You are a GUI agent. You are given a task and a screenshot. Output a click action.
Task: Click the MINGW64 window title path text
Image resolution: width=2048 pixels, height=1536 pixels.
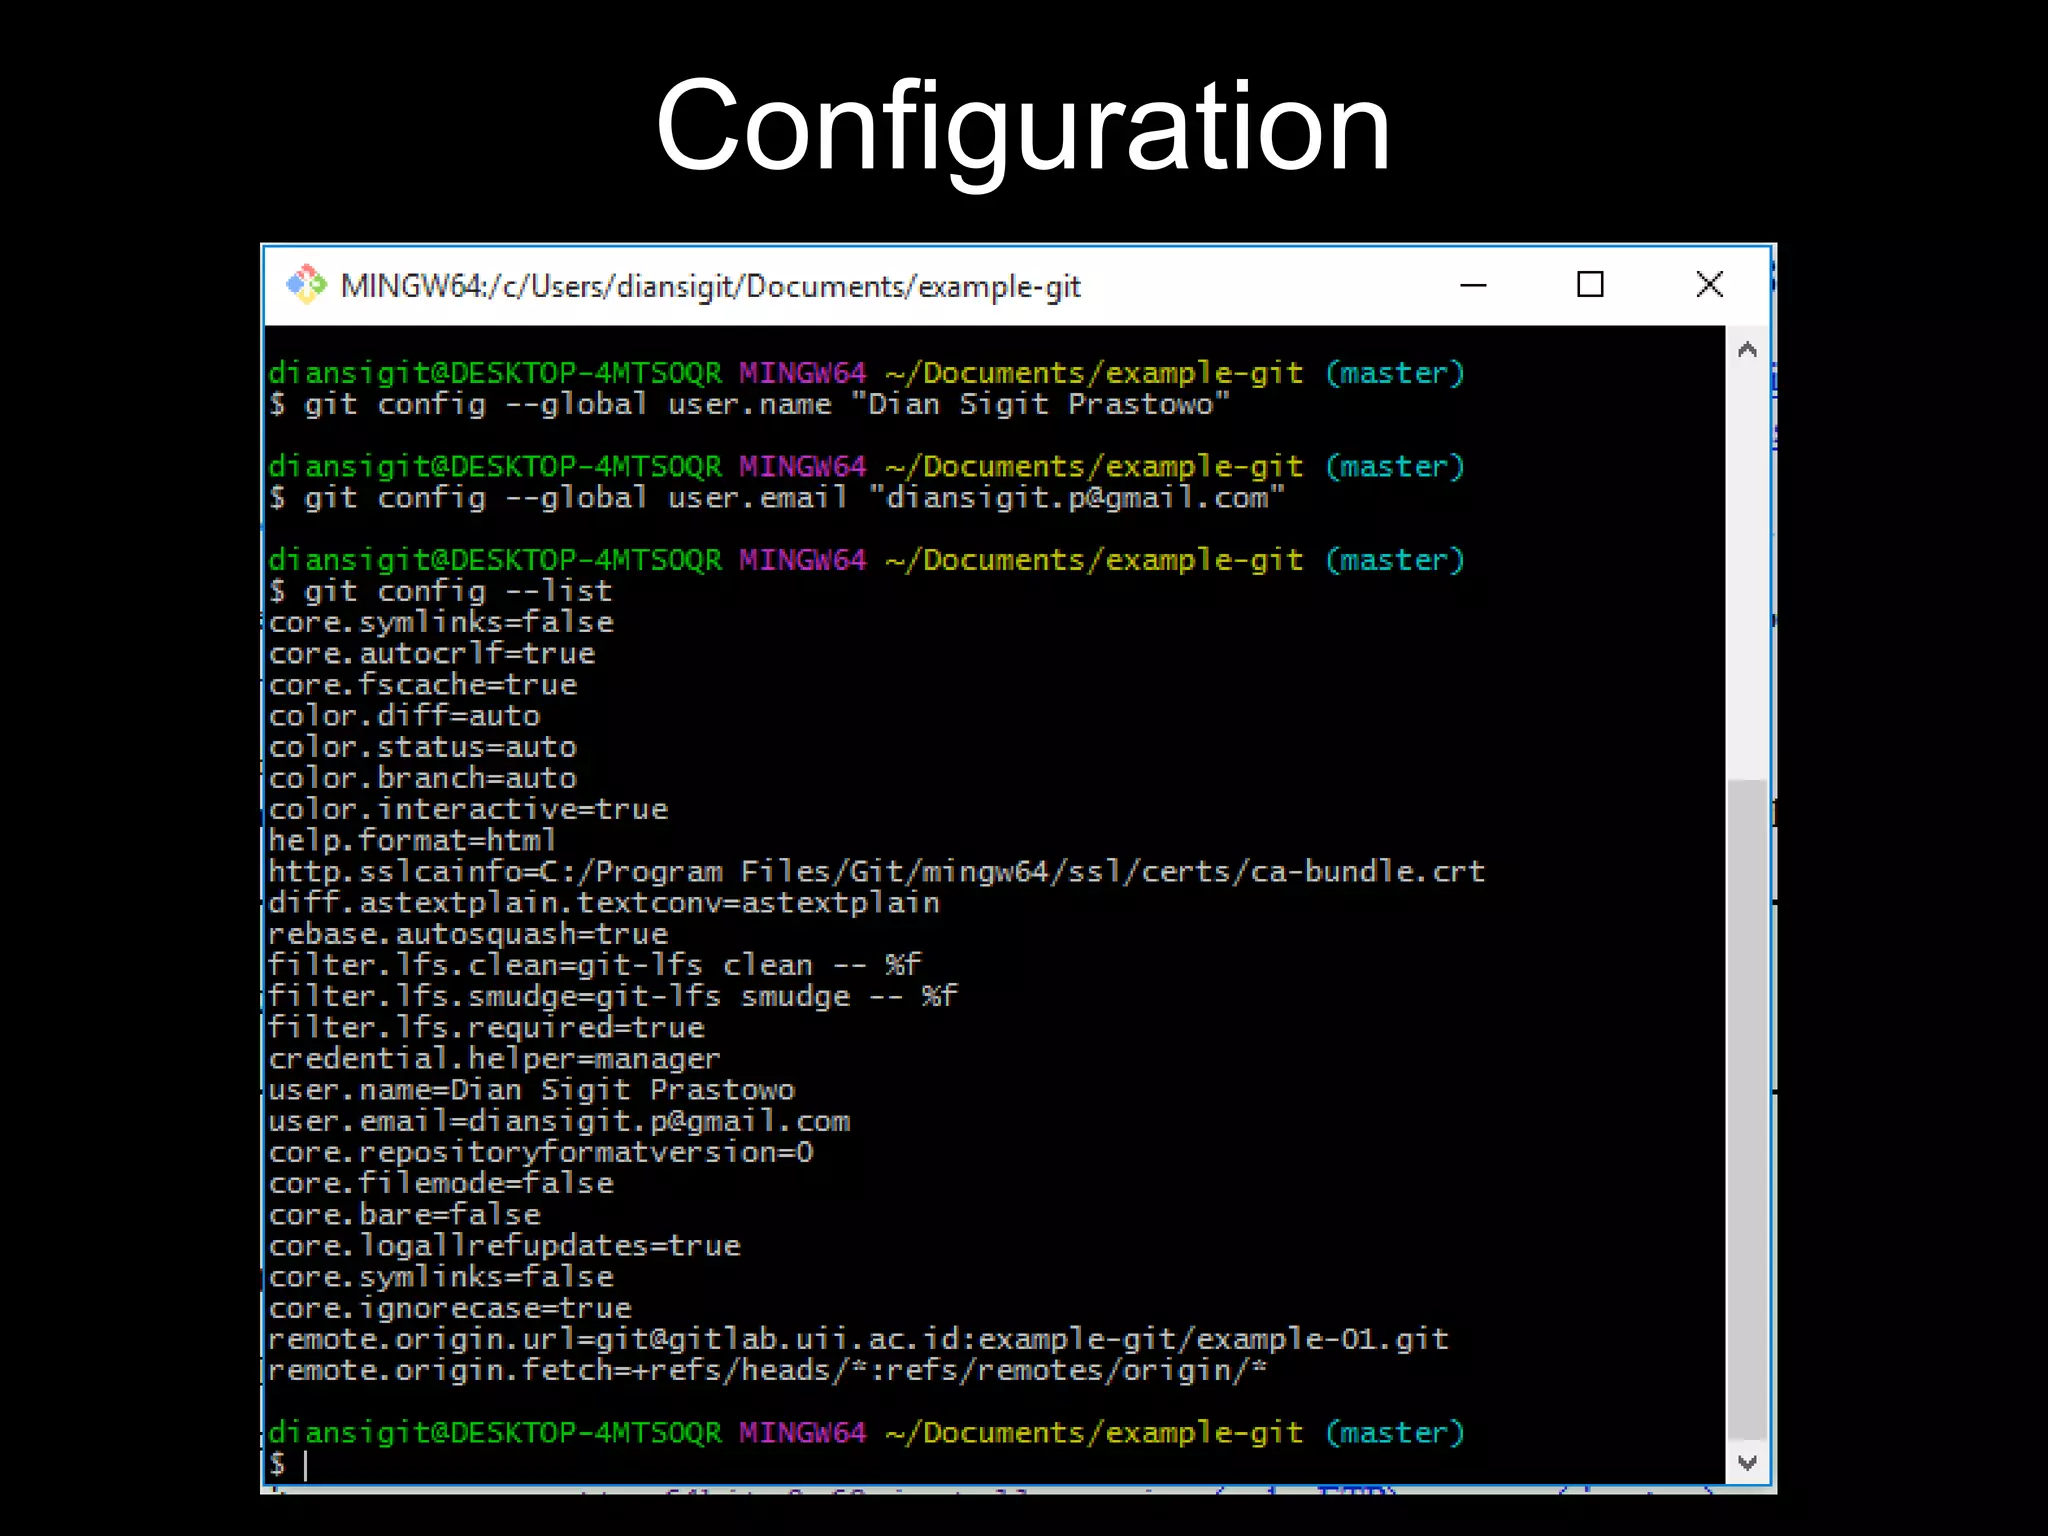710,287
